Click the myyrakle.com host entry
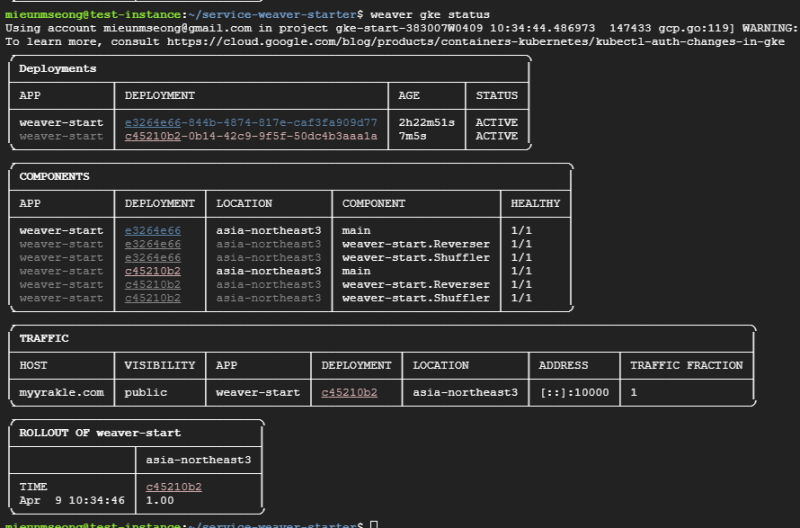Screen dimensions: 800x528 click(61, 393)
